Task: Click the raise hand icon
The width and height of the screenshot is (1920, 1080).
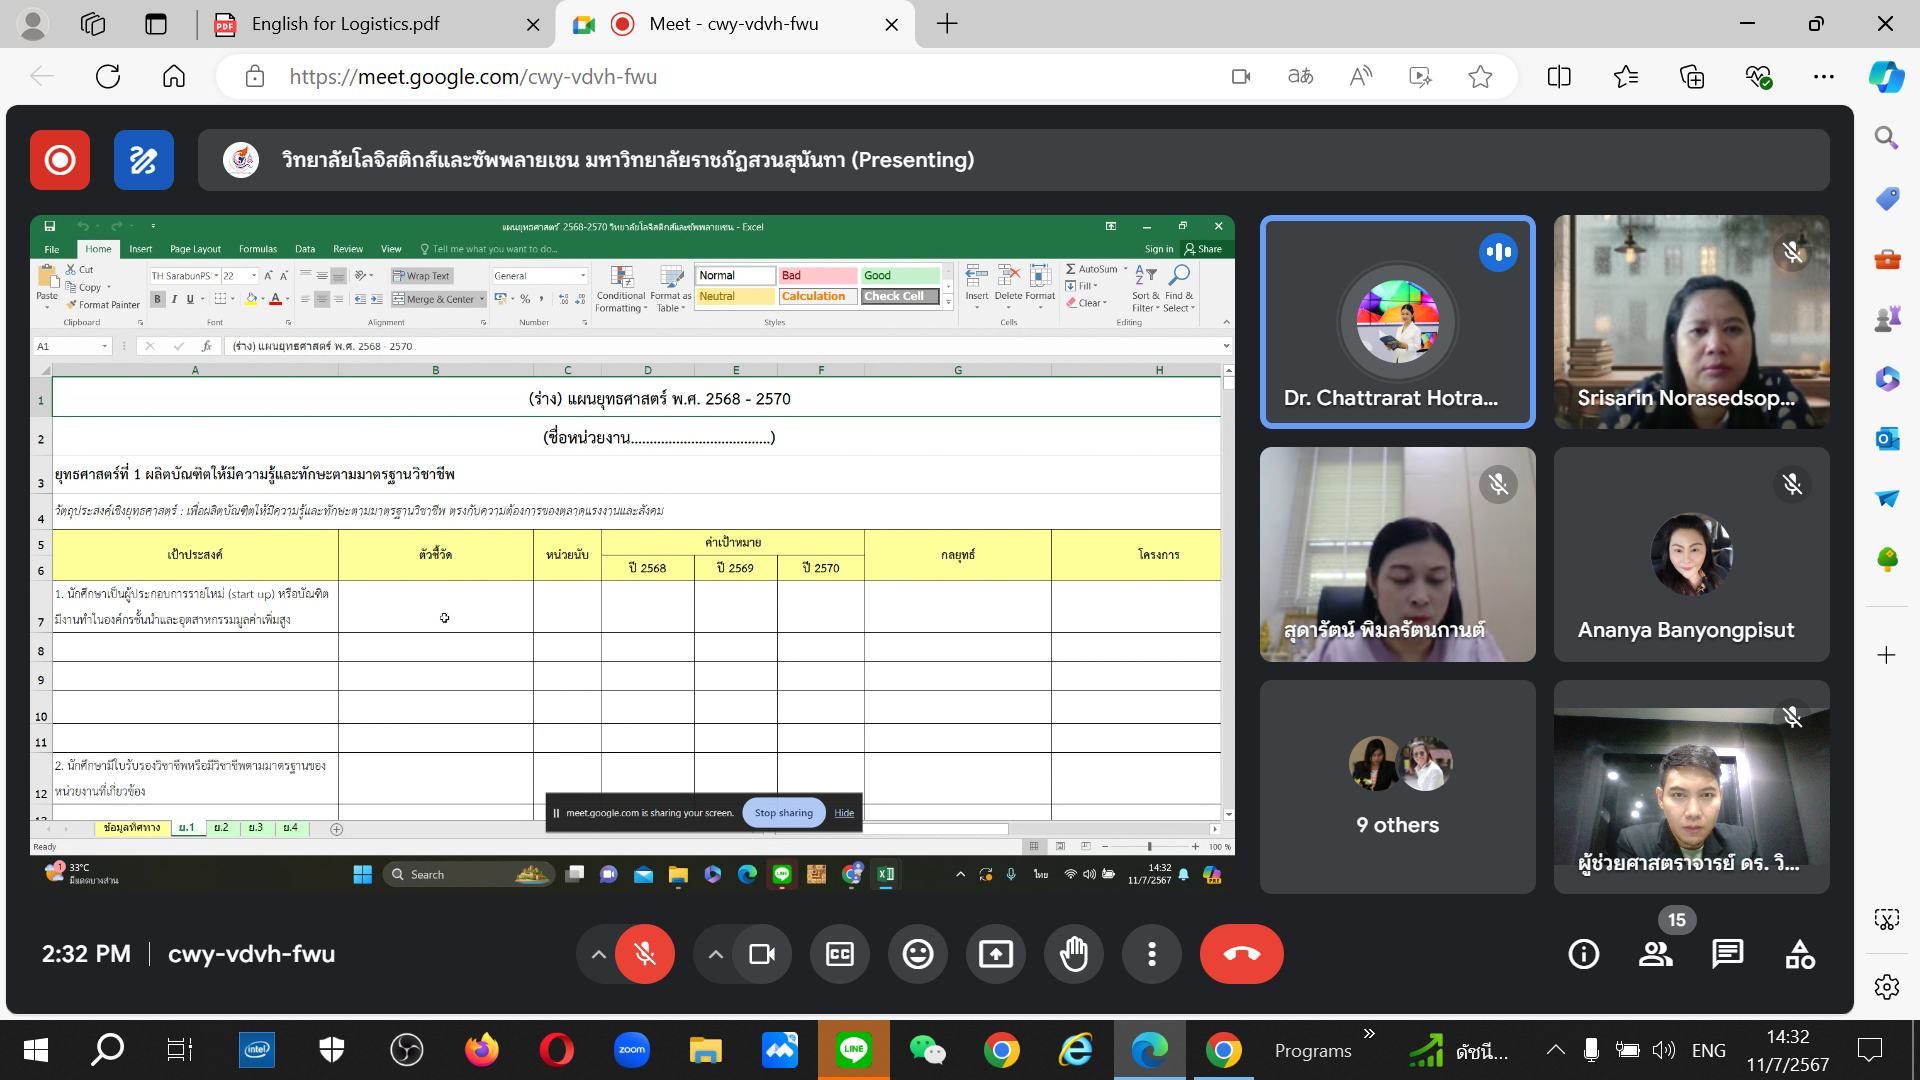Action: (x=1073, y=954)
